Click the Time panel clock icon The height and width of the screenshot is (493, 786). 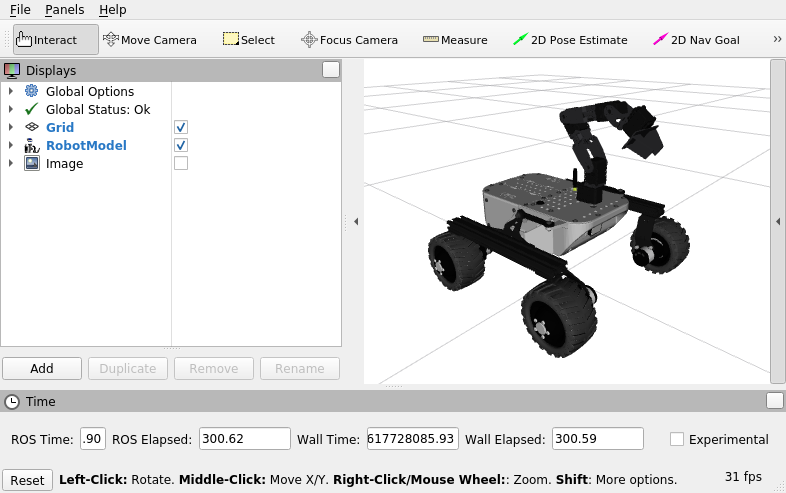tap(12, 402)
